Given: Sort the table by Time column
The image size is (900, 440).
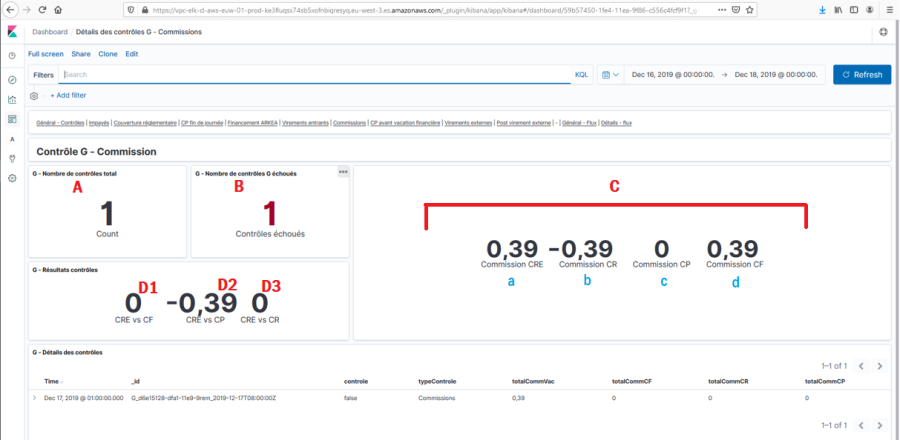Looking at the screenshot, I should (x=52, y=381).
